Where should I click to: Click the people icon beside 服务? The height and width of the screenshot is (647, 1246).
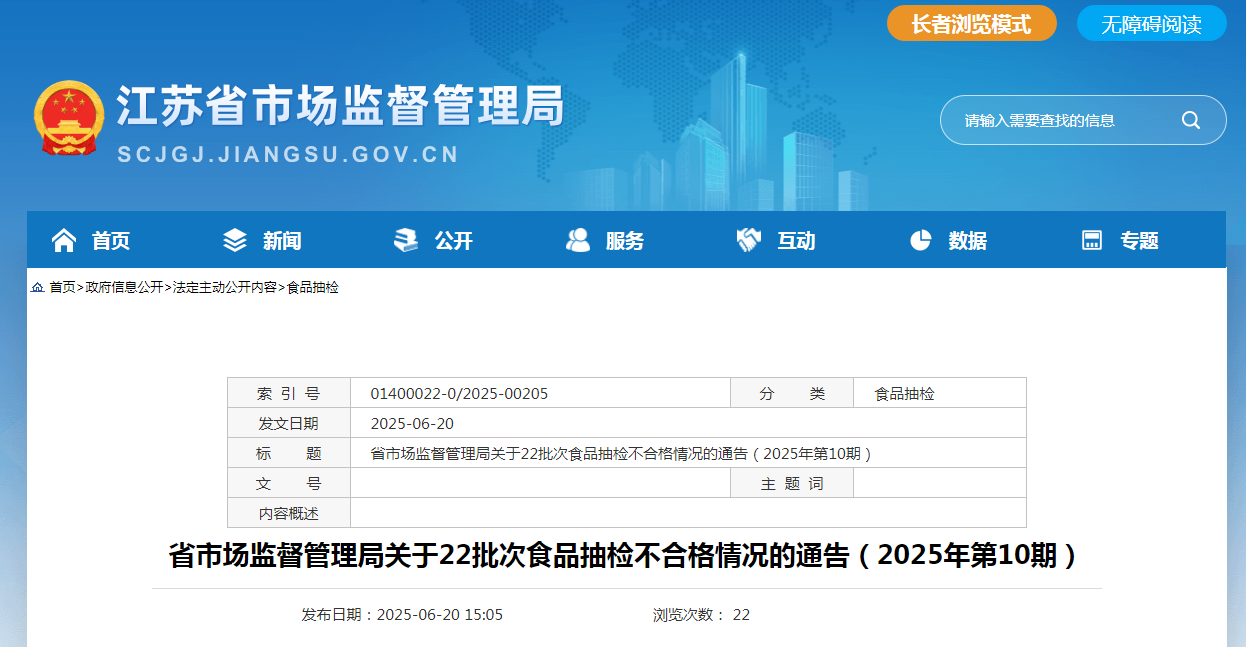[578, 240]
